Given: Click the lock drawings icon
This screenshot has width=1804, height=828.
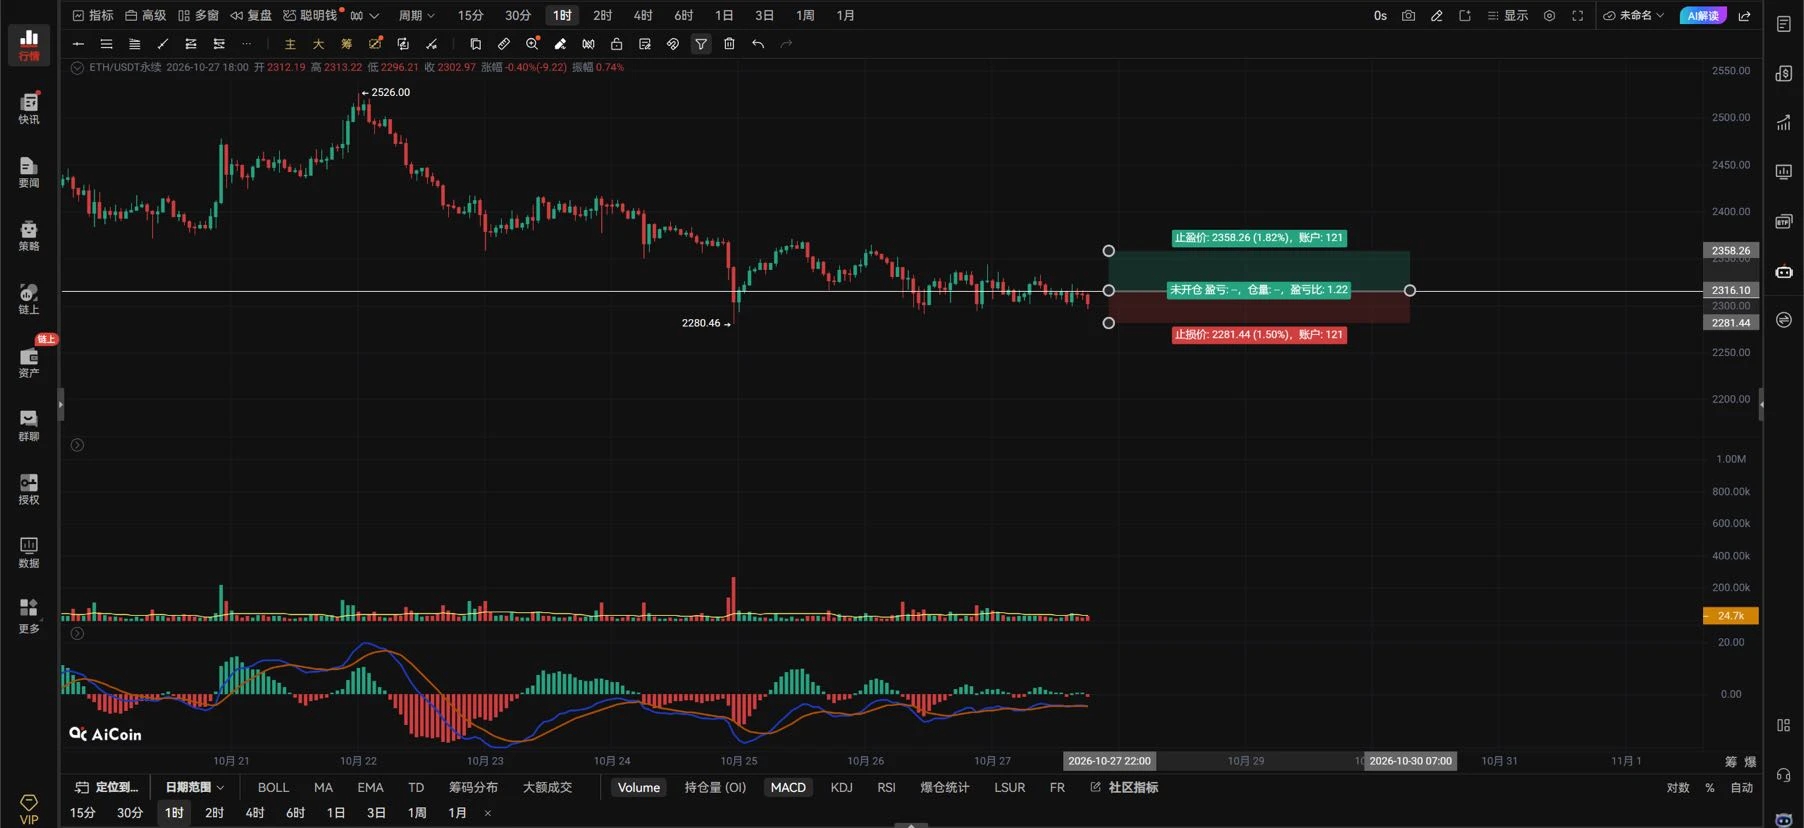Looking at the screenshot, I should tap(616, 44).
